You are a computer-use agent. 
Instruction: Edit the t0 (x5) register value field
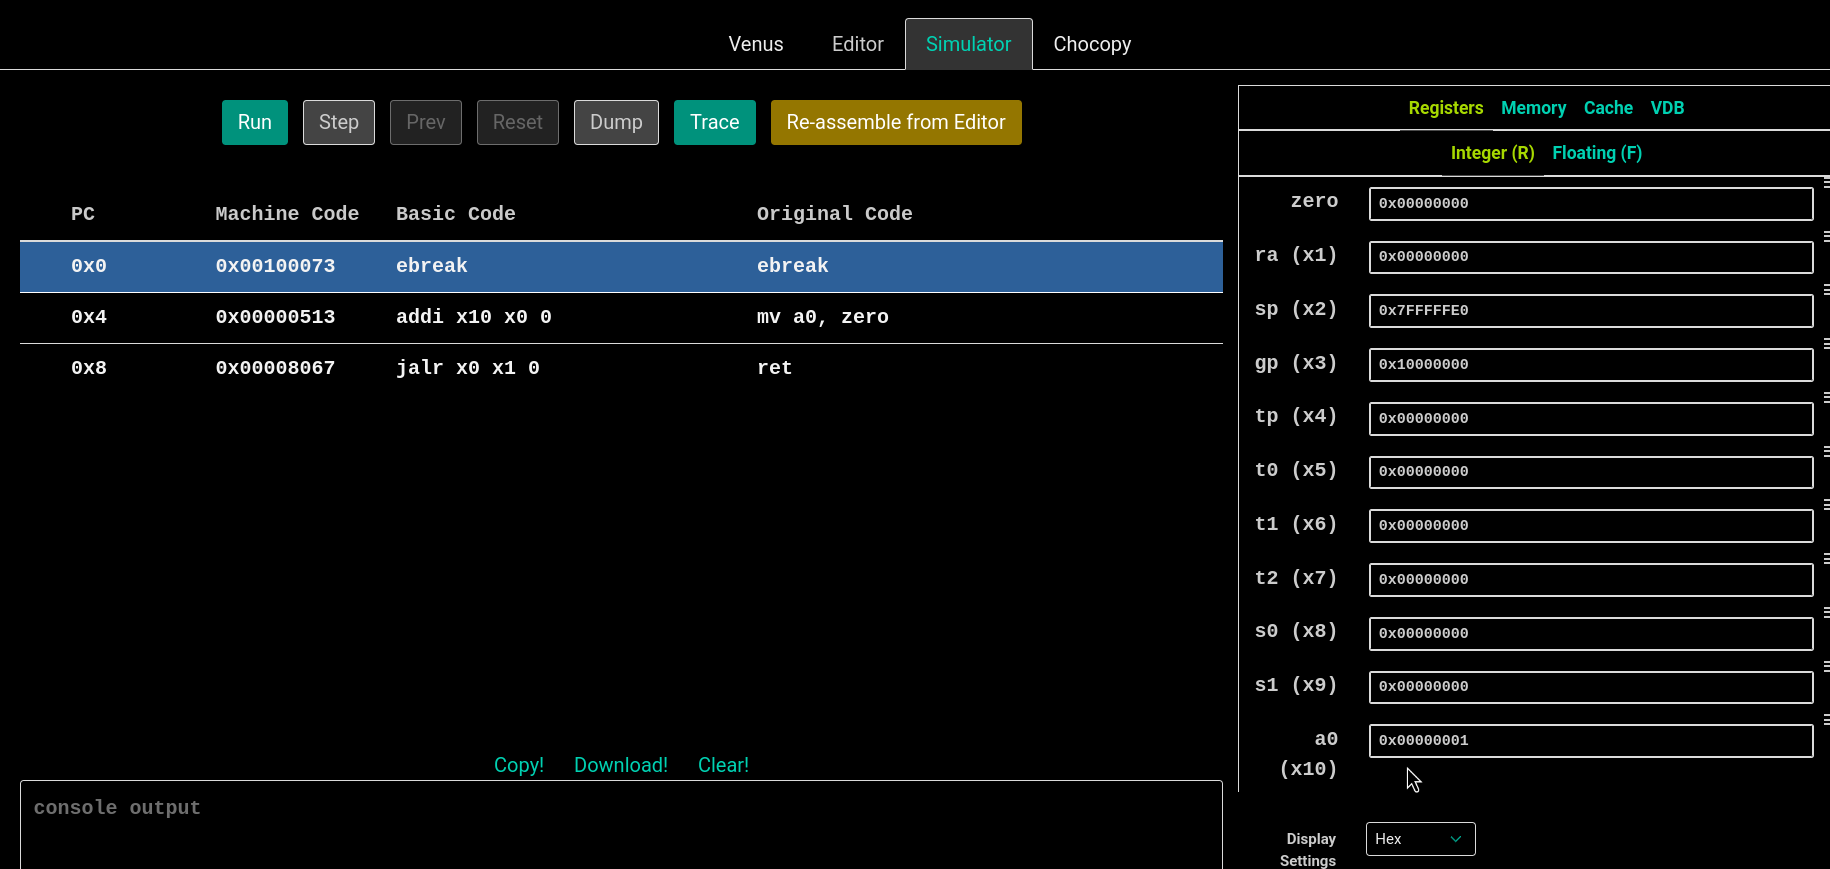[1590, 472]
